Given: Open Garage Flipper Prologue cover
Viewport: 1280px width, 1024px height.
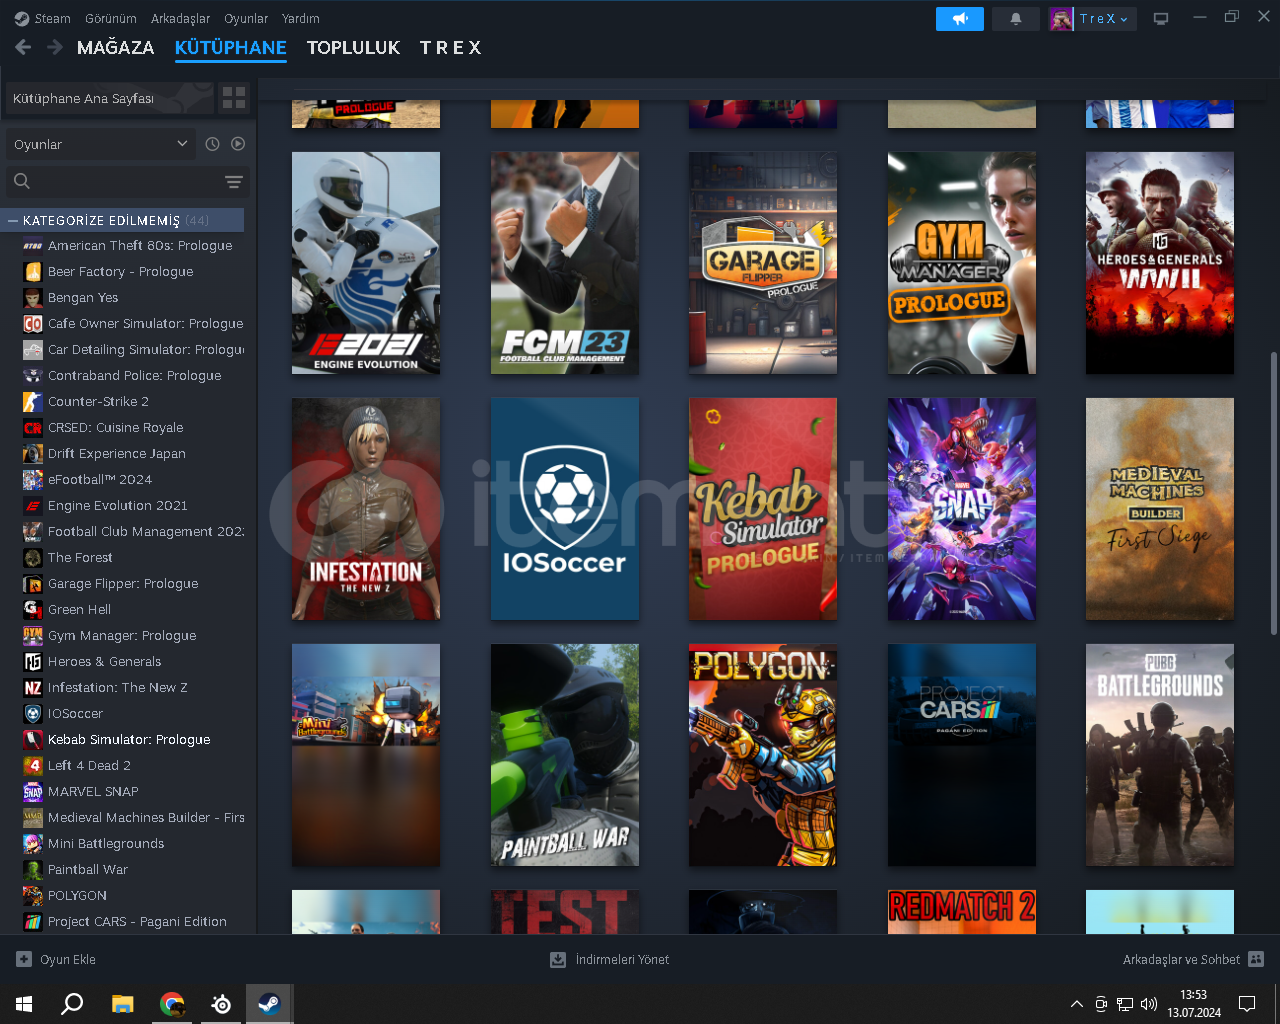Looking at the screenshot, I should tap(763, 263).
